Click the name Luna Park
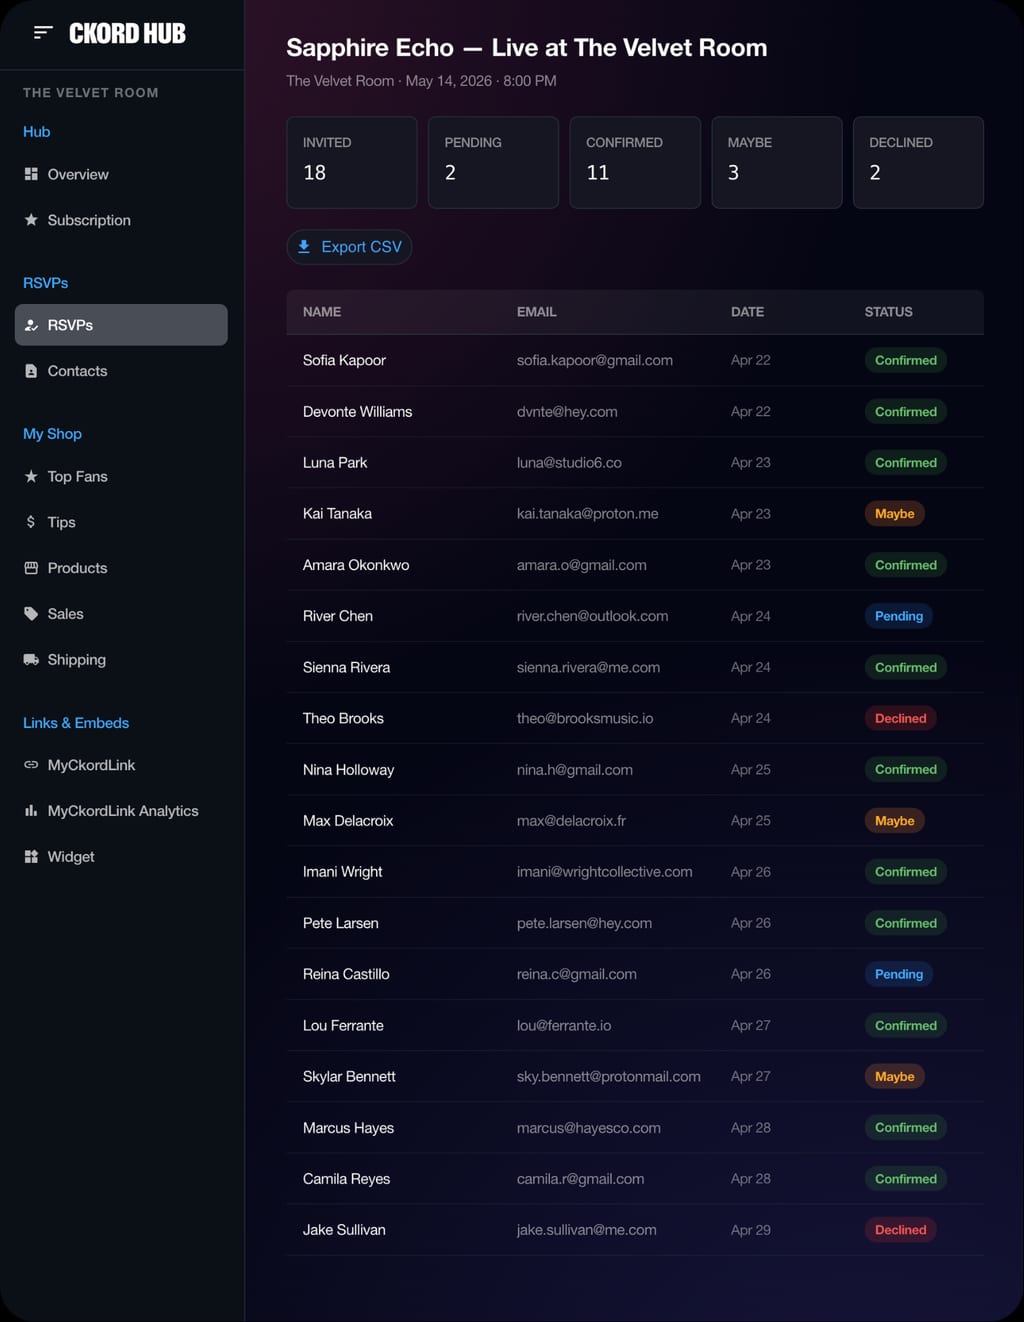The height and width of the screenshot is (1322, 1024). 335,463
